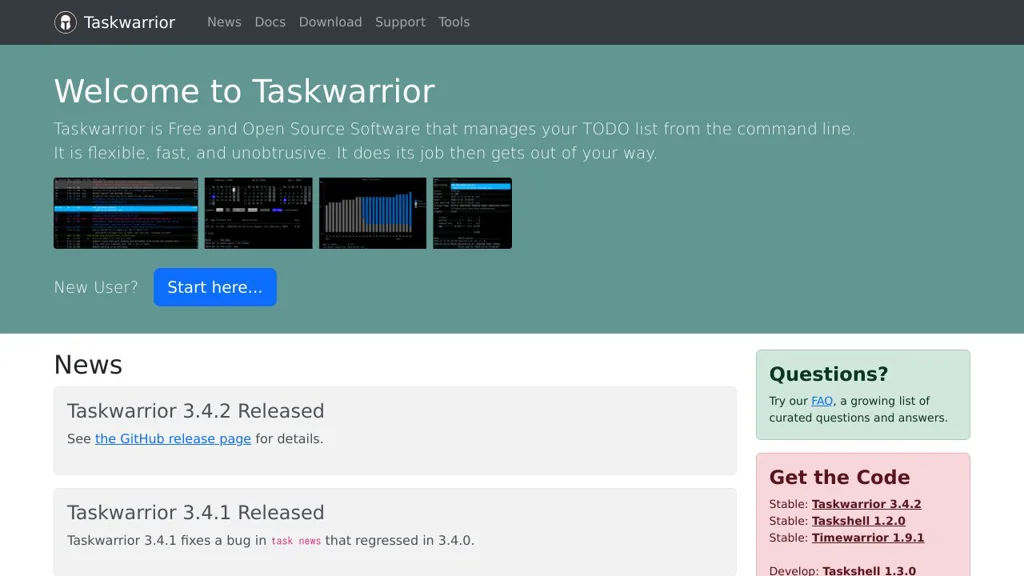Click the Get the Code heading
1024x576 pixels.
click(839, 477)
